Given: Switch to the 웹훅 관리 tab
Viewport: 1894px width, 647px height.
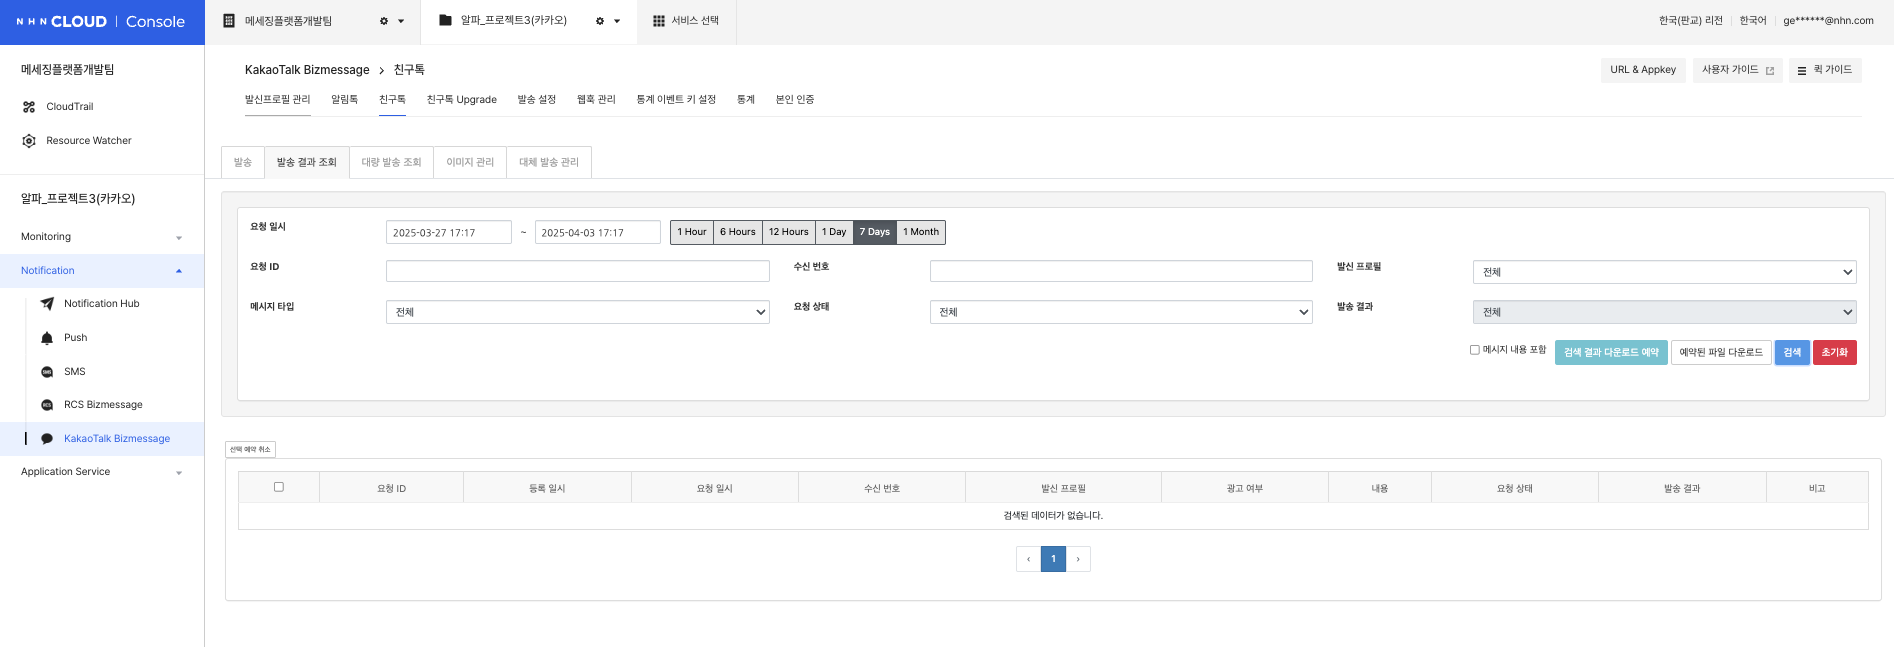Looking at the screenshot, I should (596, 100).
